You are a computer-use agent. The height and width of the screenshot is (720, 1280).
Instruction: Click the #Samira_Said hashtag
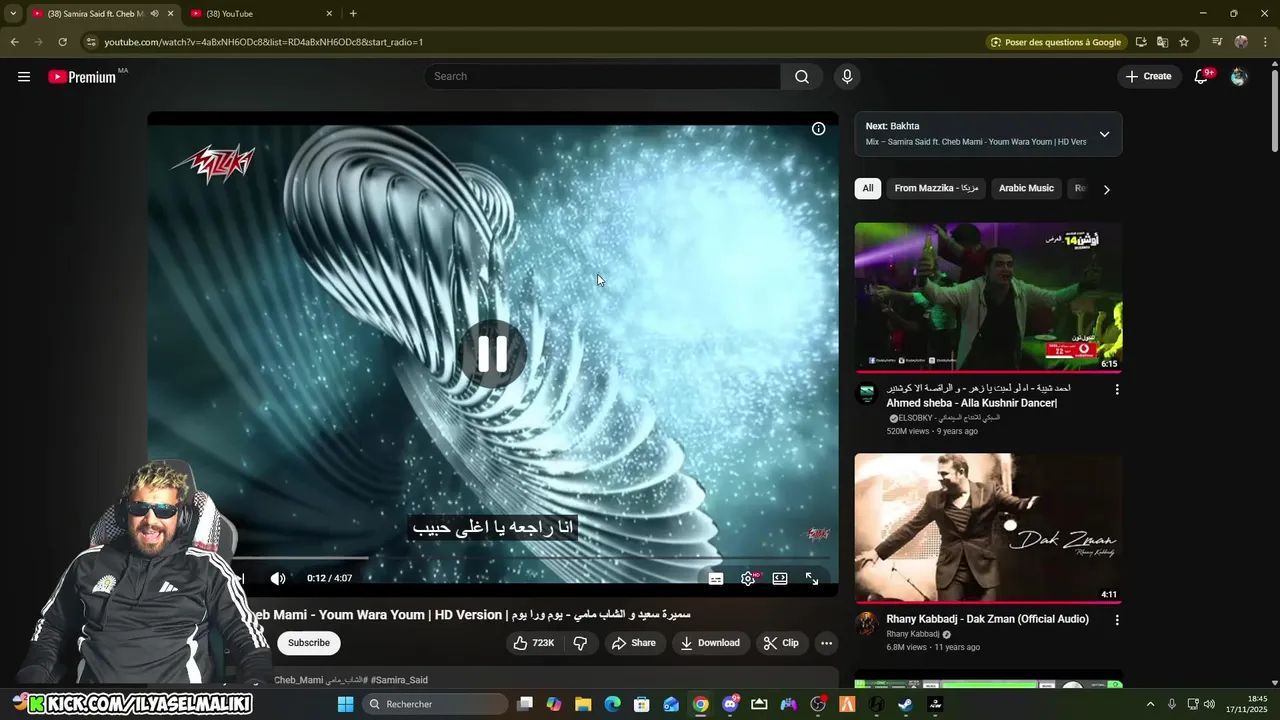point(399,680)
